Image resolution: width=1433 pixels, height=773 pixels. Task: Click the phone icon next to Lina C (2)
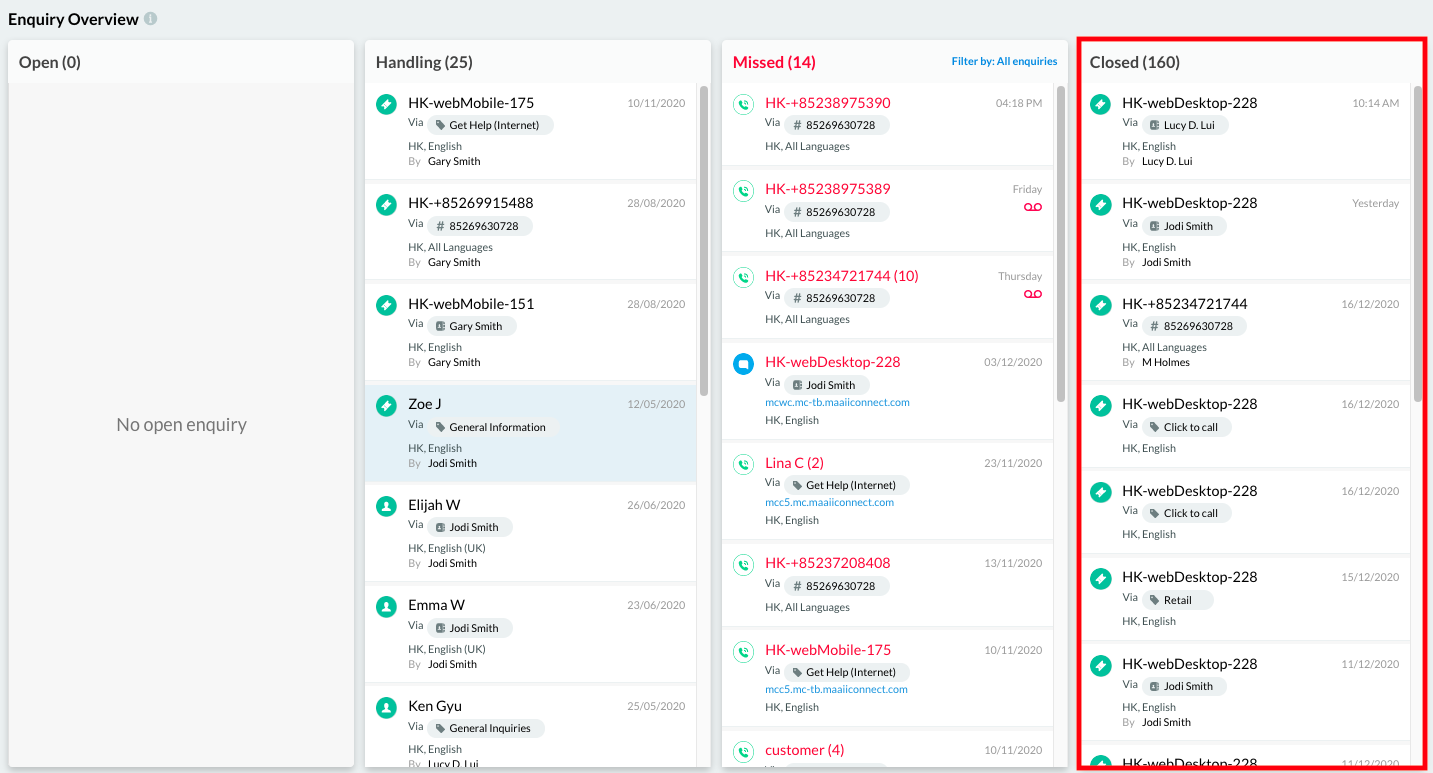point(743,464)
